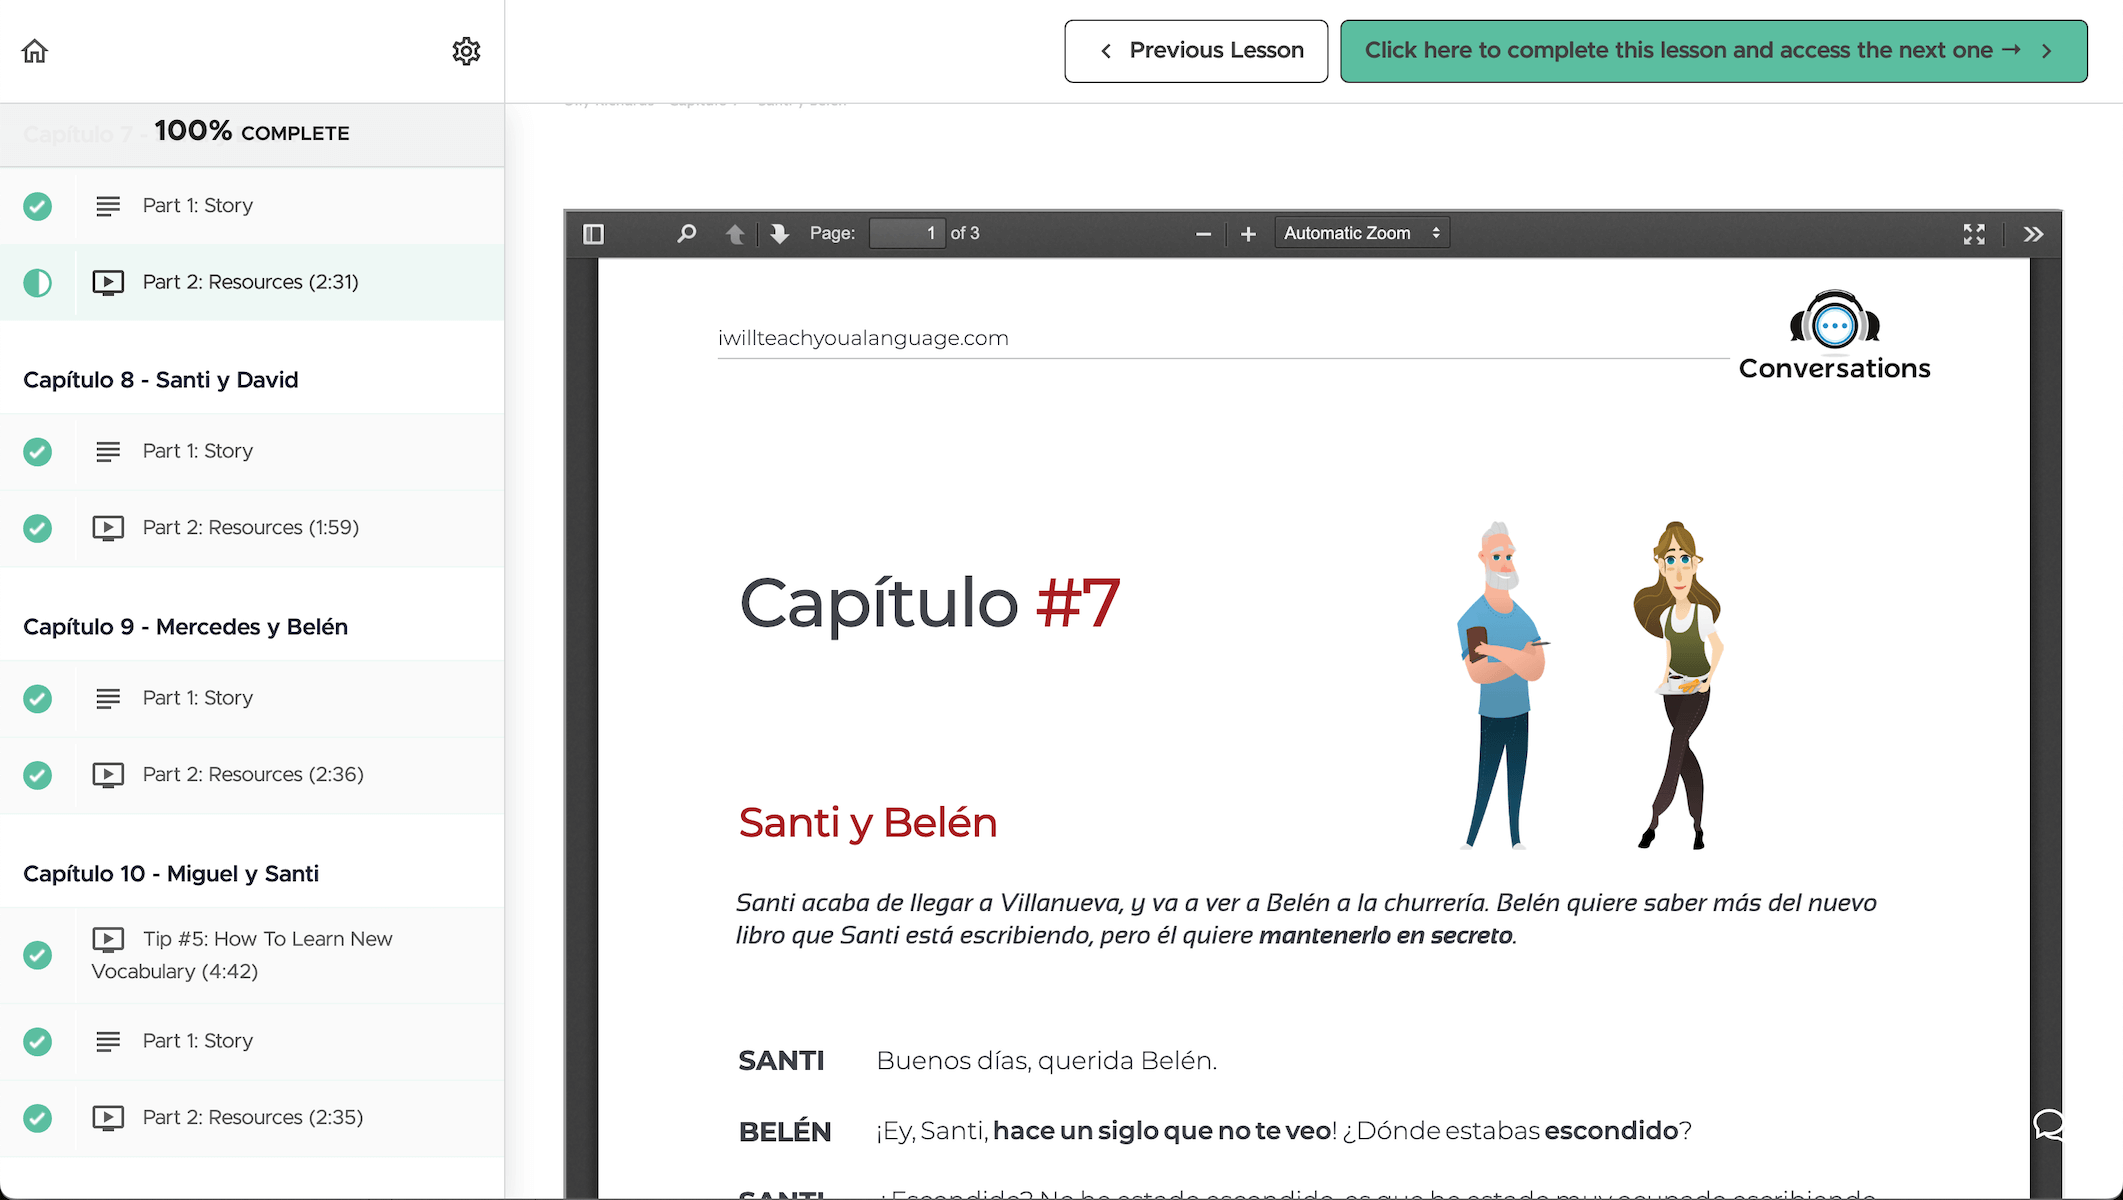Zoom in on the PDF document
Image resolution: width=2123 pixels, height=1200 pixels.
(x=1247, y=232)
